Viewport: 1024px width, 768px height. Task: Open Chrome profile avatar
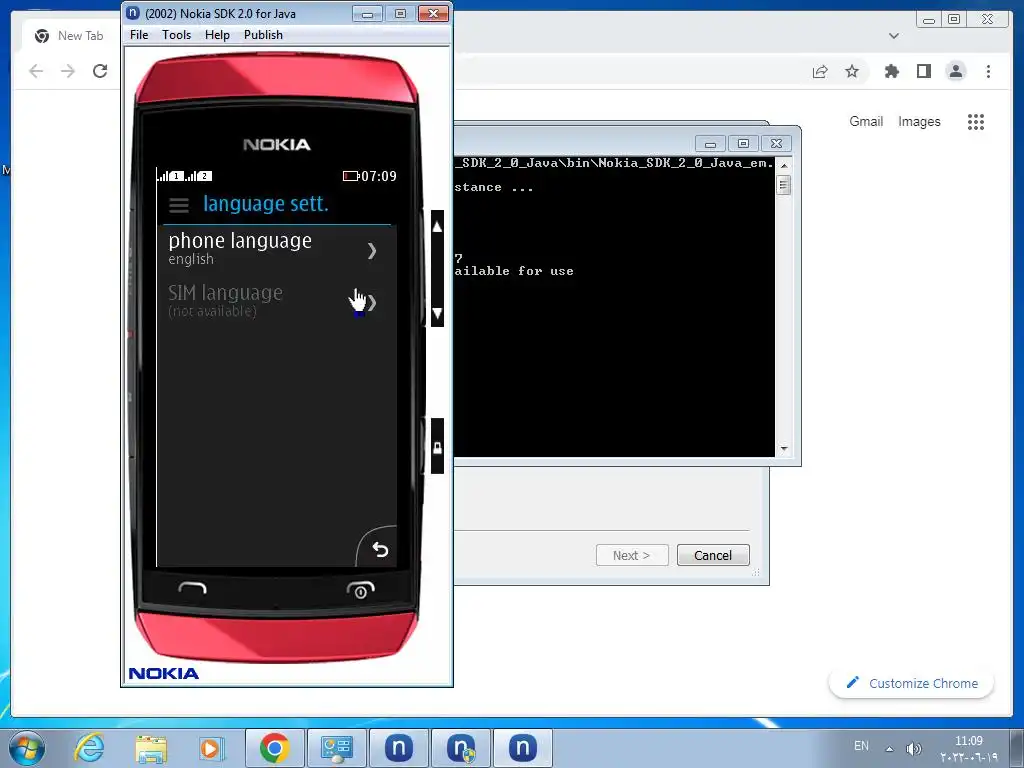click(x=955, y=71)
